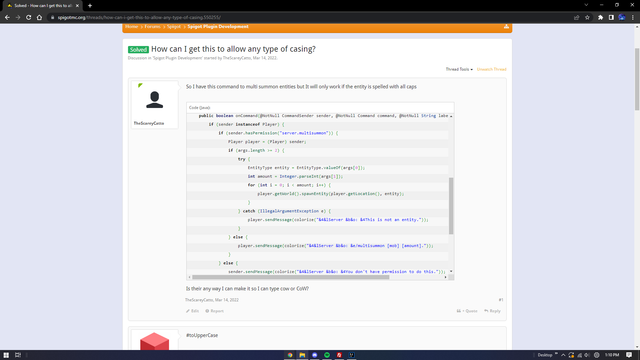Open the tab search dropdown
The image size is (640, 360).
[586, 5]
